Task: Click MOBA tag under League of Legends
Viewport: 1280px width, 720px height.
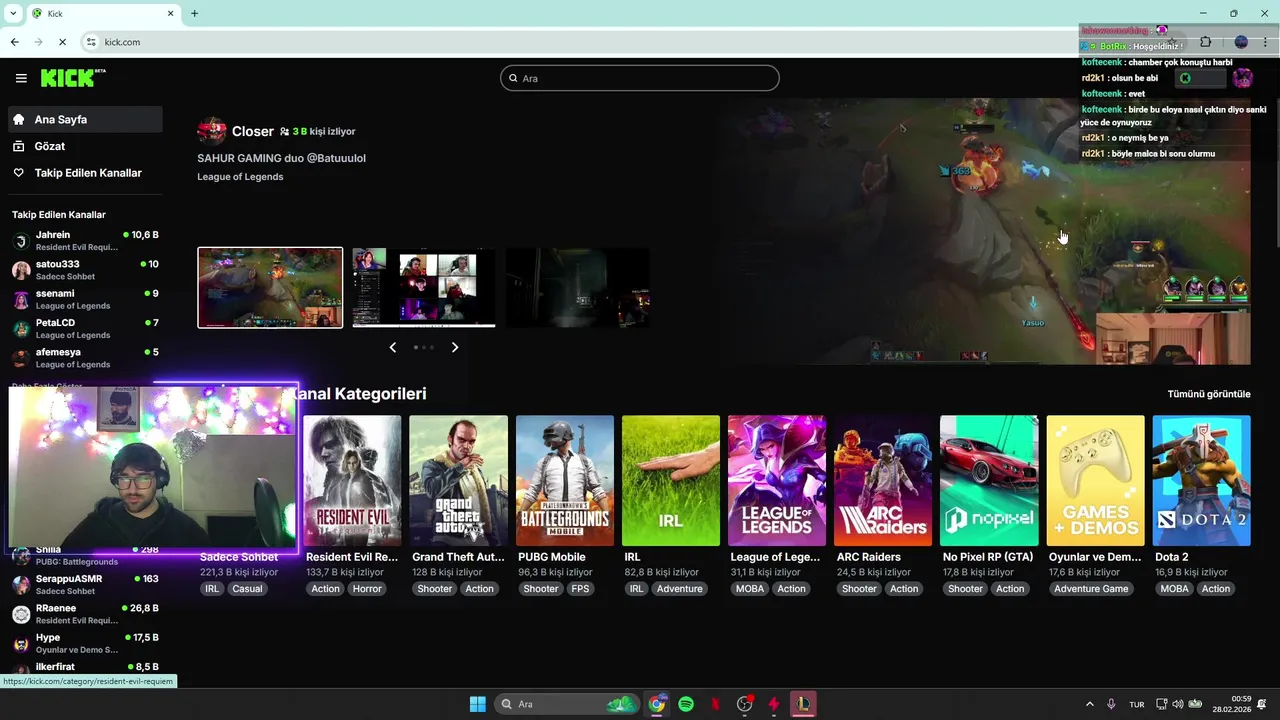Action: [750, 589]
